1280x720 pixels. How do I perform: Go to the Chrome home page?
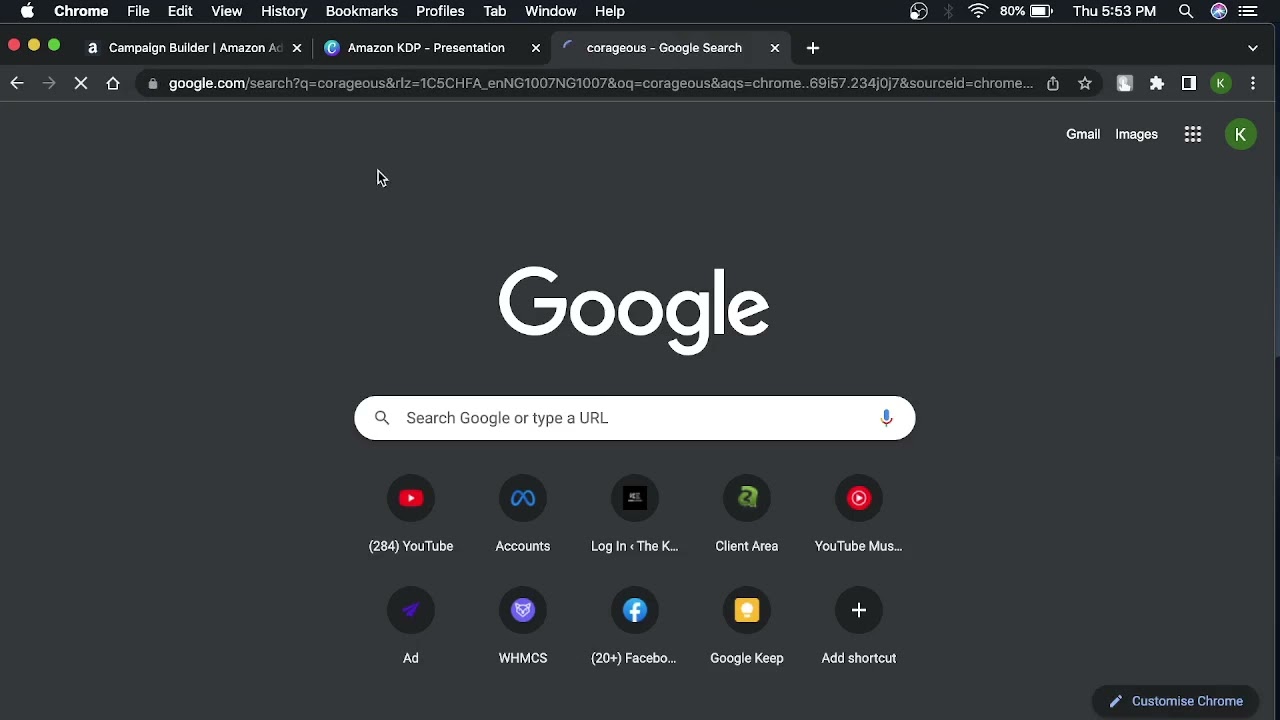(113, 84)
